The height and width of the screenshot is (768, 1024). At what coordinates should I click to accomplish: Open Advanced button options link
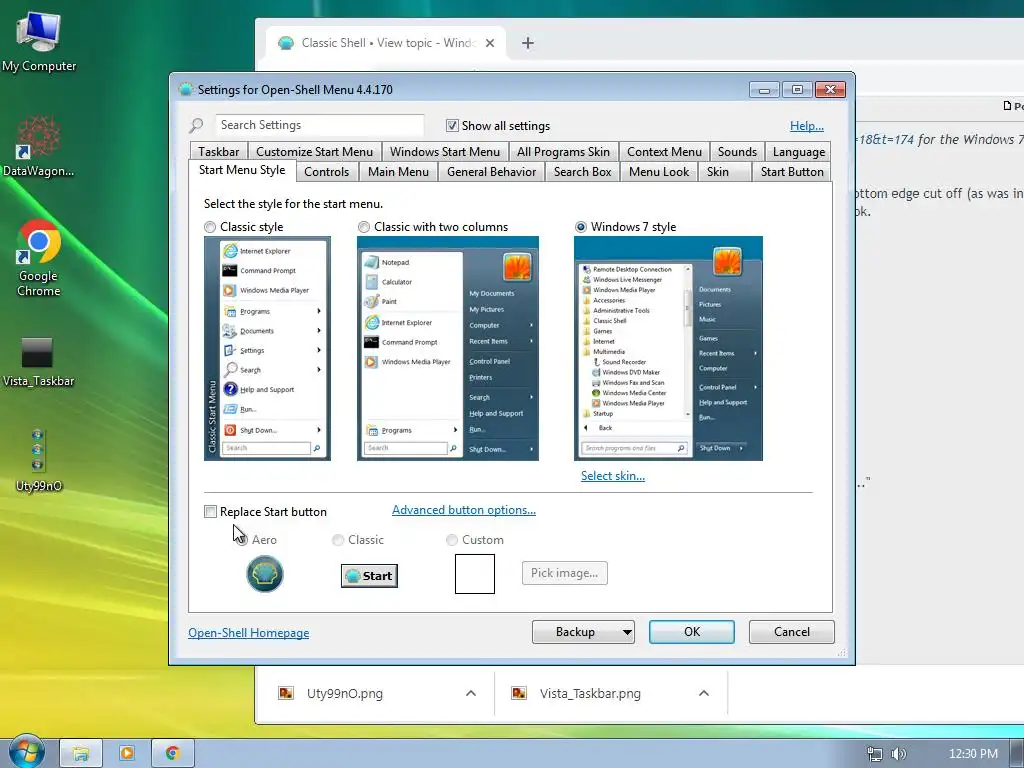coord(464,510)
